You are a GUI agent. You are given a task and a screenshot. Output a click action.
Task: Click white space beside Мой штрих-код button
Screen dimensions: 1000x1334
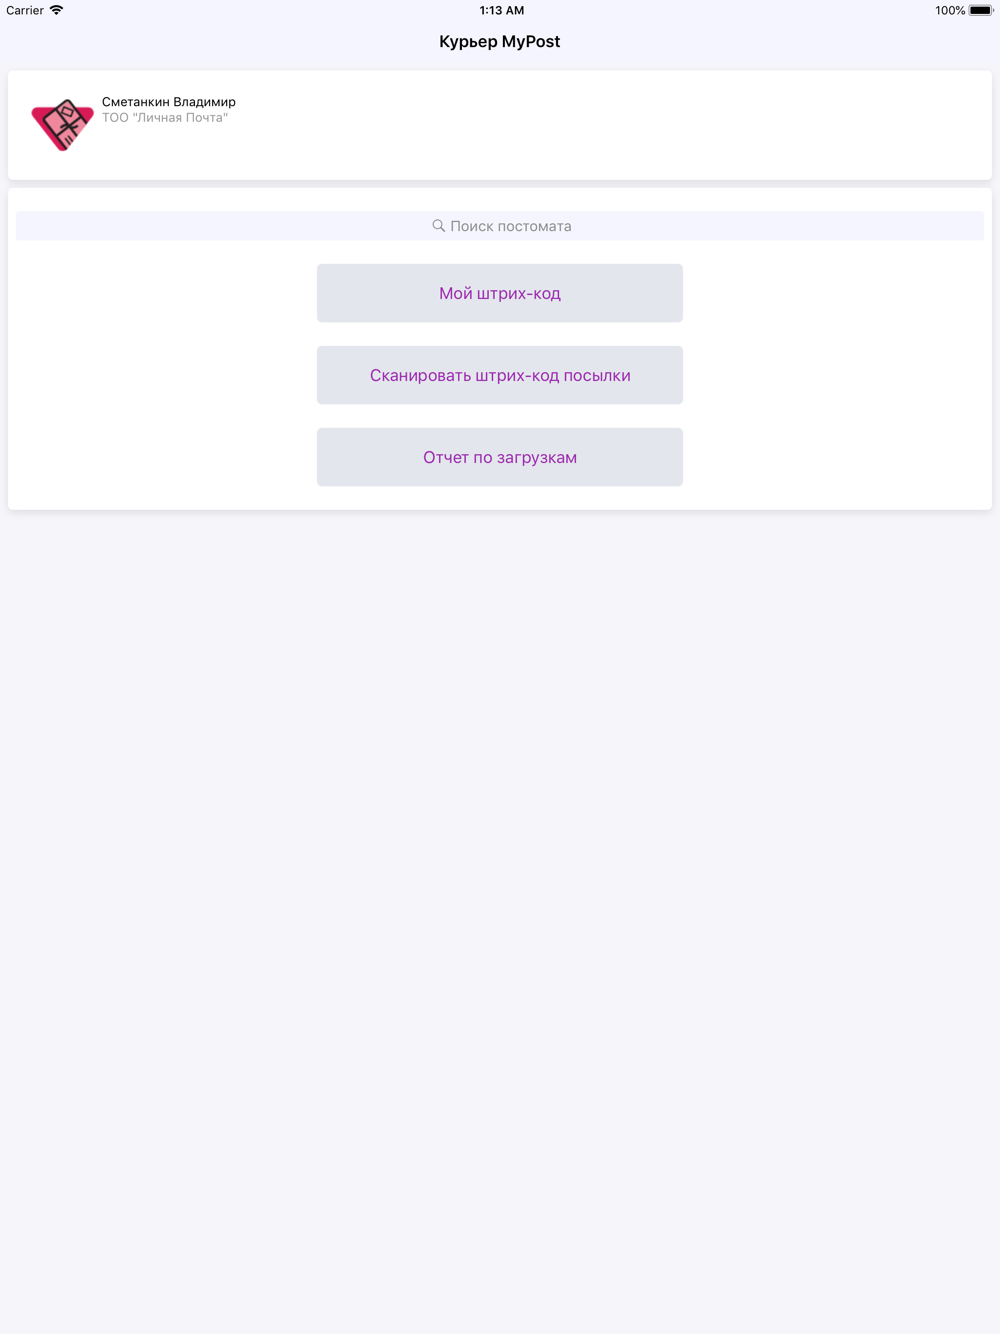[x=160, y=293]
